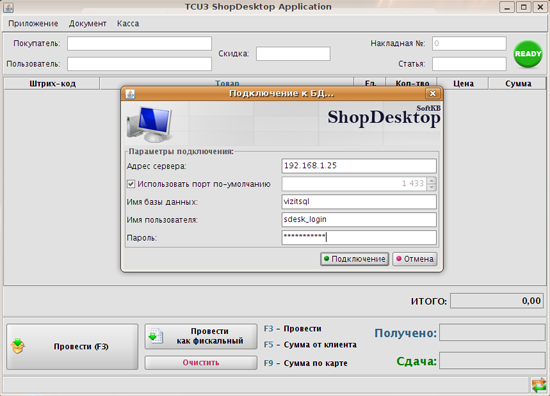Image resolution: width=550 pixels, height=396 pixels.
Task: Click the 'F5 – Сумма от клиента' hint
Action: tap(310, 345)
